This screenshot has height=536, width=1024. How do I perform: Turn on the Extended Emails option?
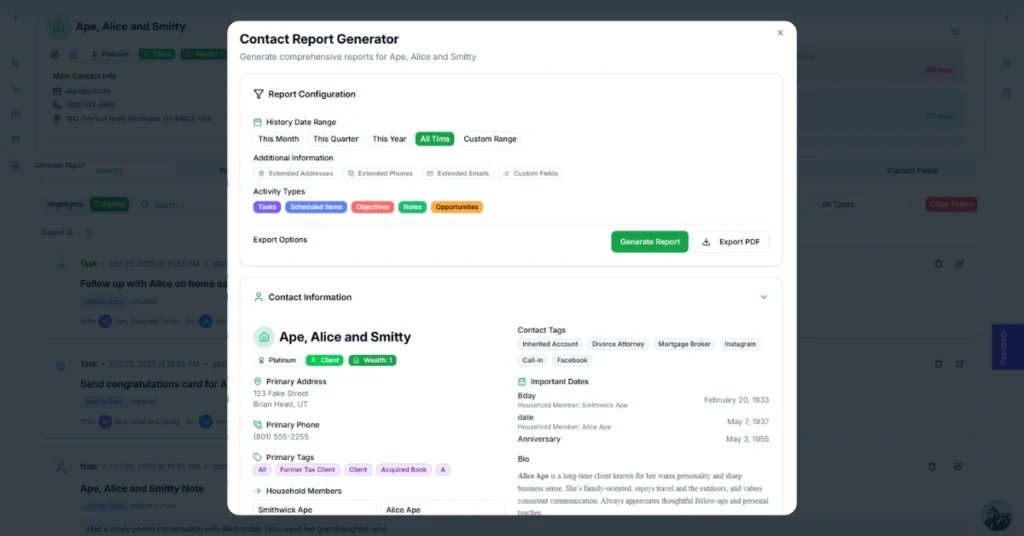click(x=459, y=173)
